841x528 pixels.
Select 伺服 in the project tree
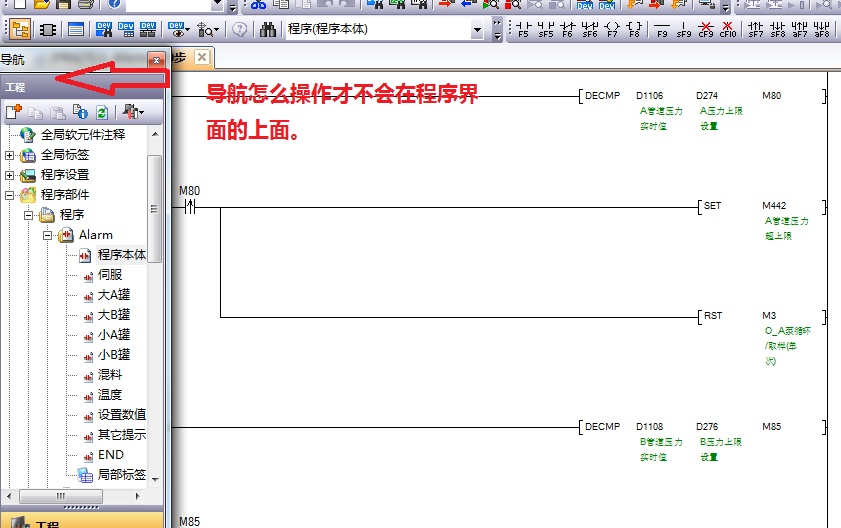[x=109, y=275]
